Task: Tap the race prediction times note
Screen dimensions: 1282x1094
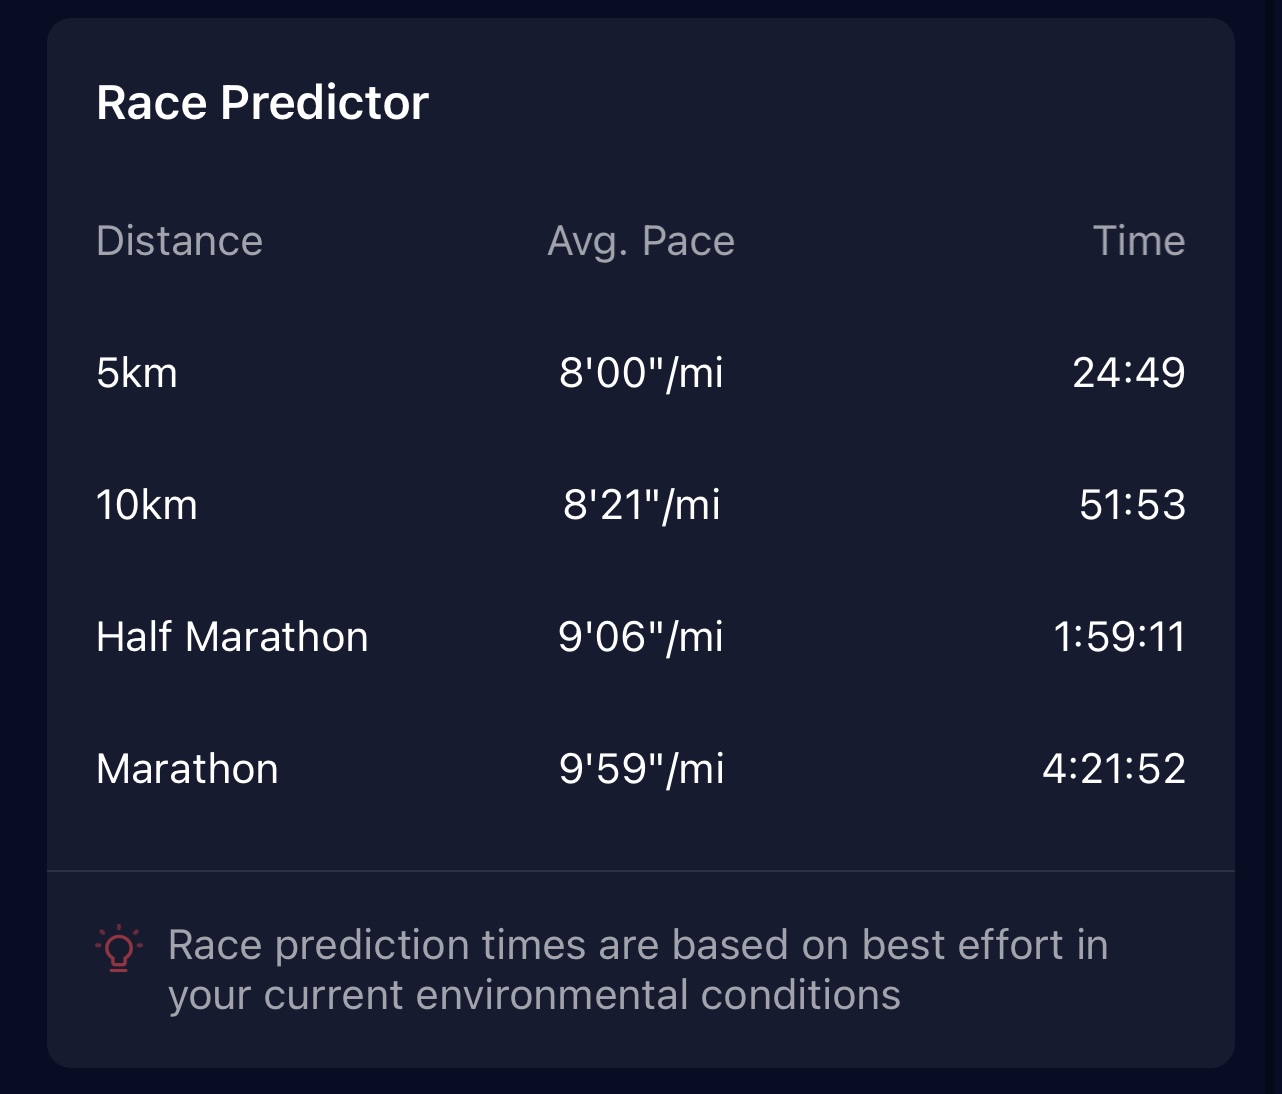Action: pos(638,970)
